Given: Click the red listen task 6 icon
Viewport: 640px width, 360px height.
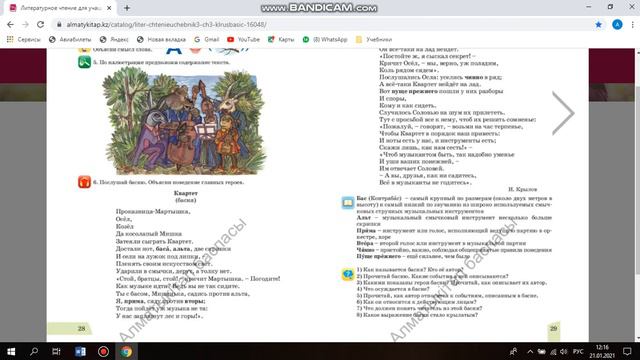Looking at the screenshot, I should pos(84,182).
